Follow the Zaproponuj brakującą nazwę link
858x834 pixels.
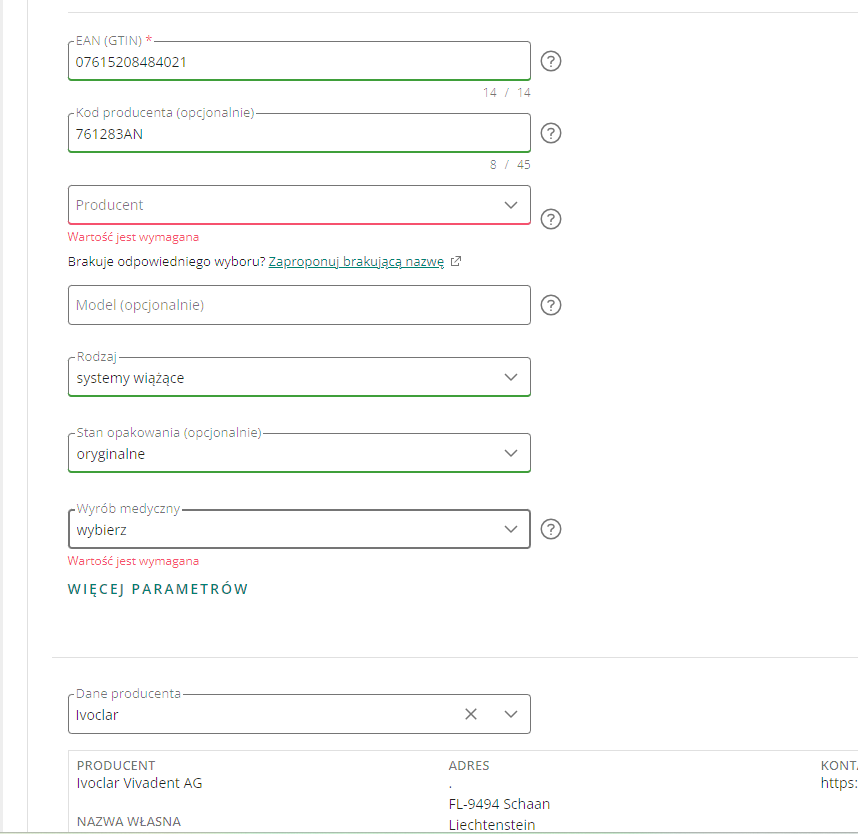[x=356, y=262]
